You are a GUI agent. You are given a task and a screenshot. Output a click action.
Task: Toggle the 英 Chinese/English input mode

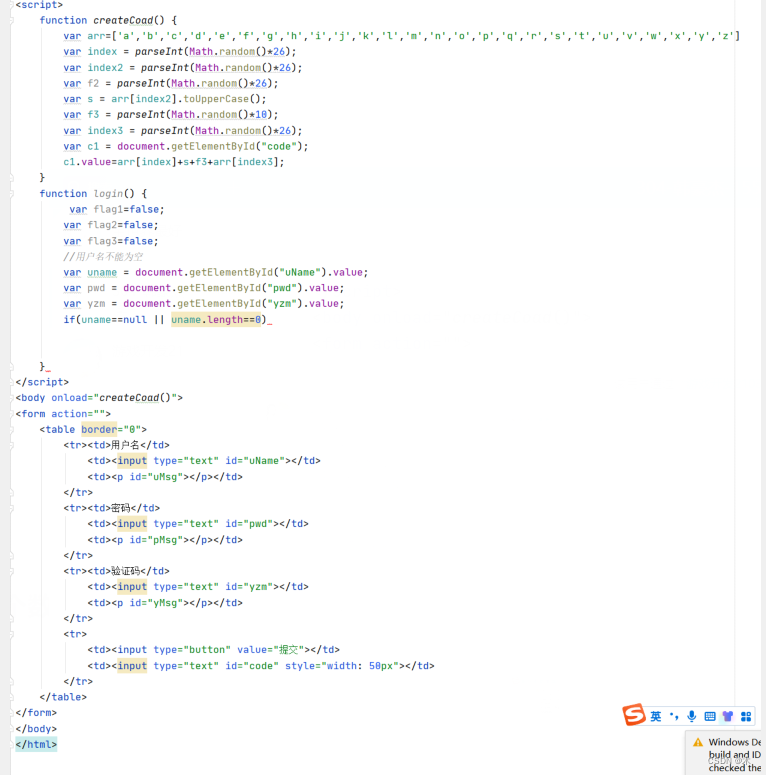click(656, 716)
